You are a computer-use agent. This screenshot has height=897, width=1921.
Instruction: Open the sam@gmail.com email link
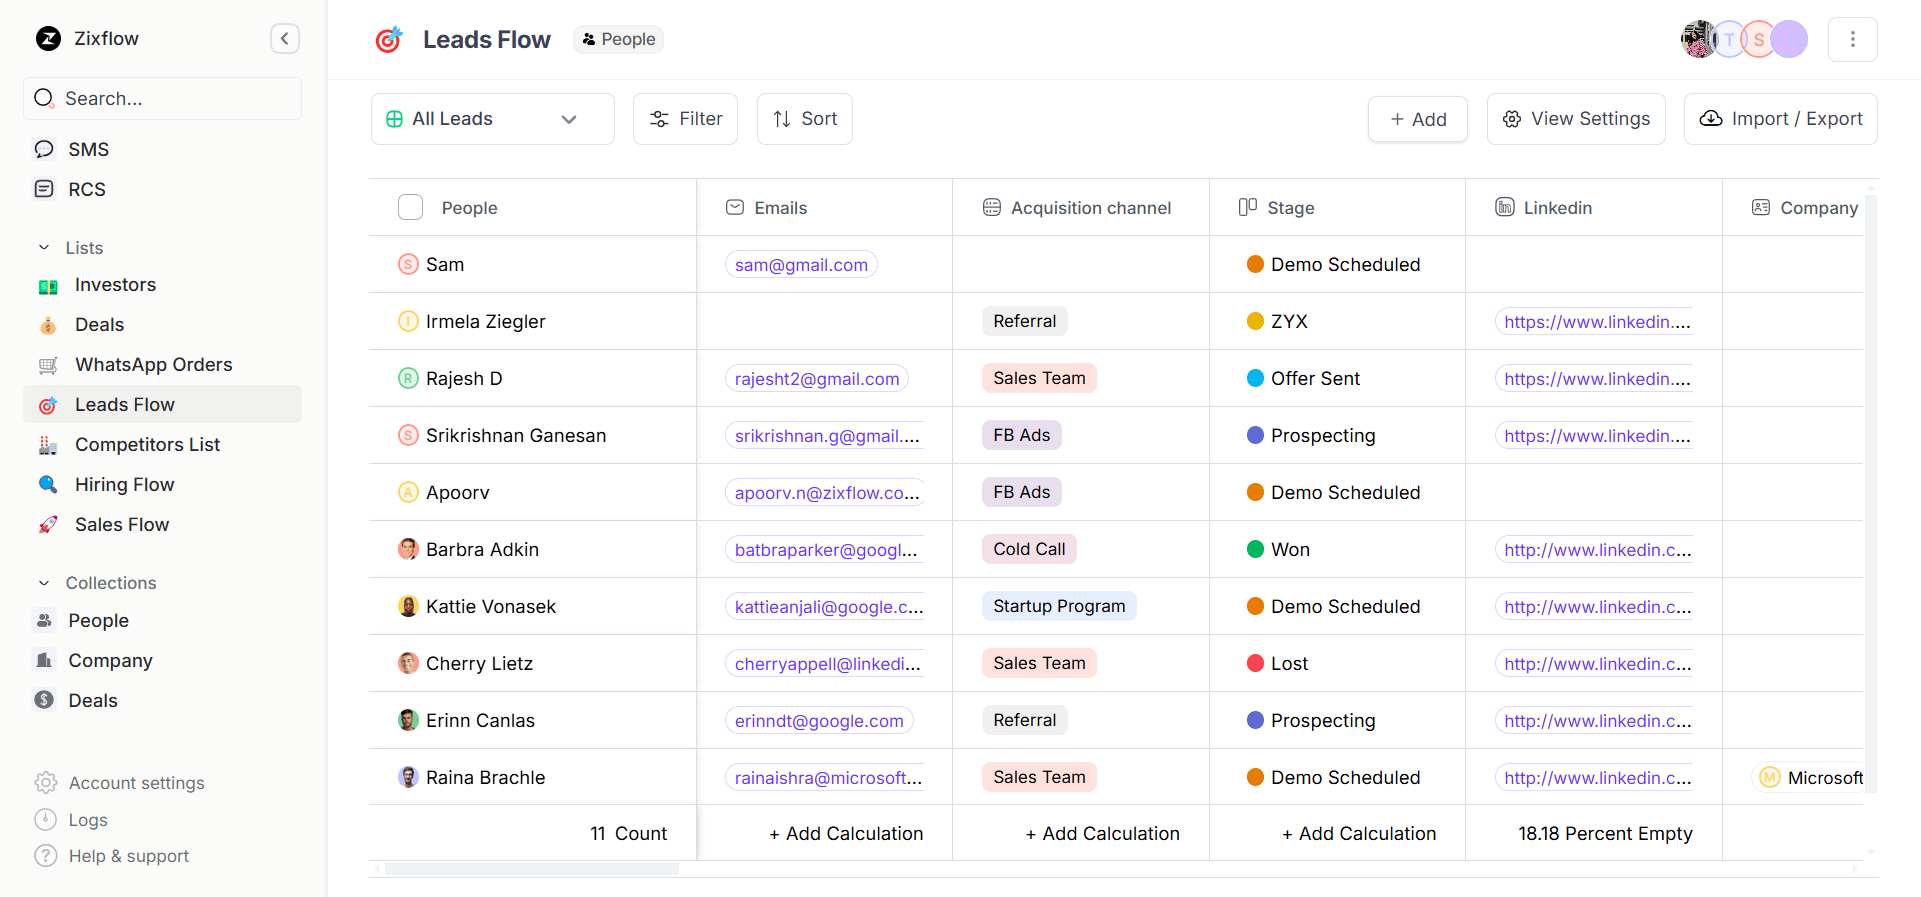pos(801,265)
